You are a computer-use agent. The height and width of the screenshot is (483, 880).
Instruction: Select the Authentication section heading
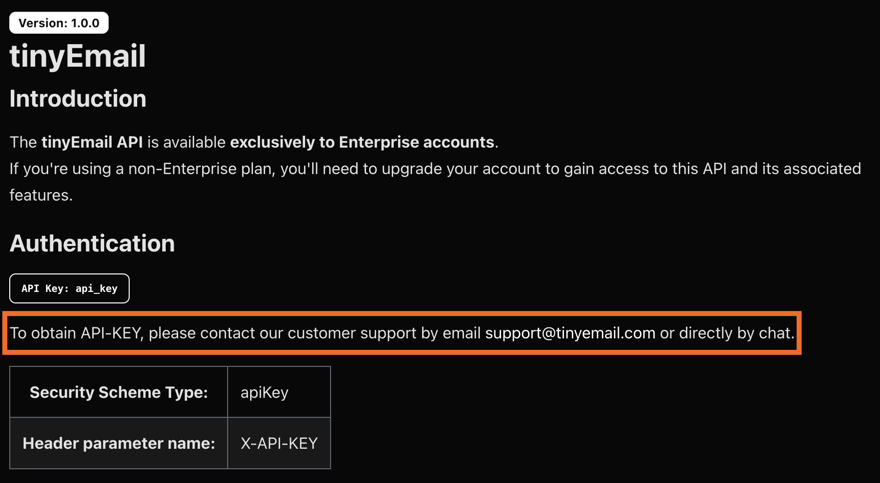(92, 243)
